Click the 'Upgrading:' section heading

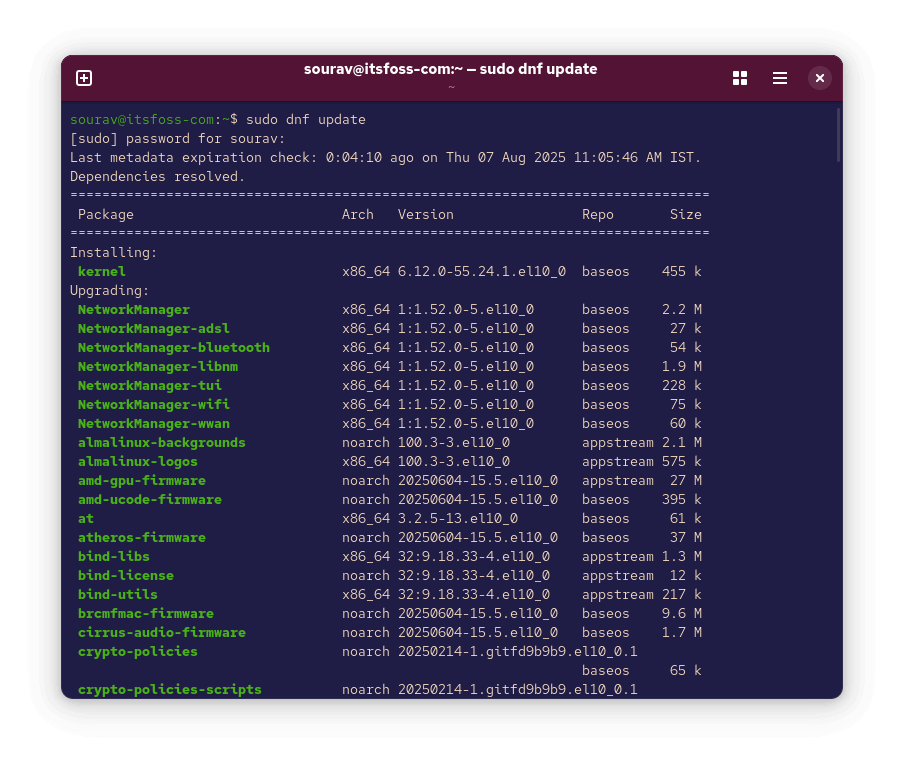click(x=107, y=290)
